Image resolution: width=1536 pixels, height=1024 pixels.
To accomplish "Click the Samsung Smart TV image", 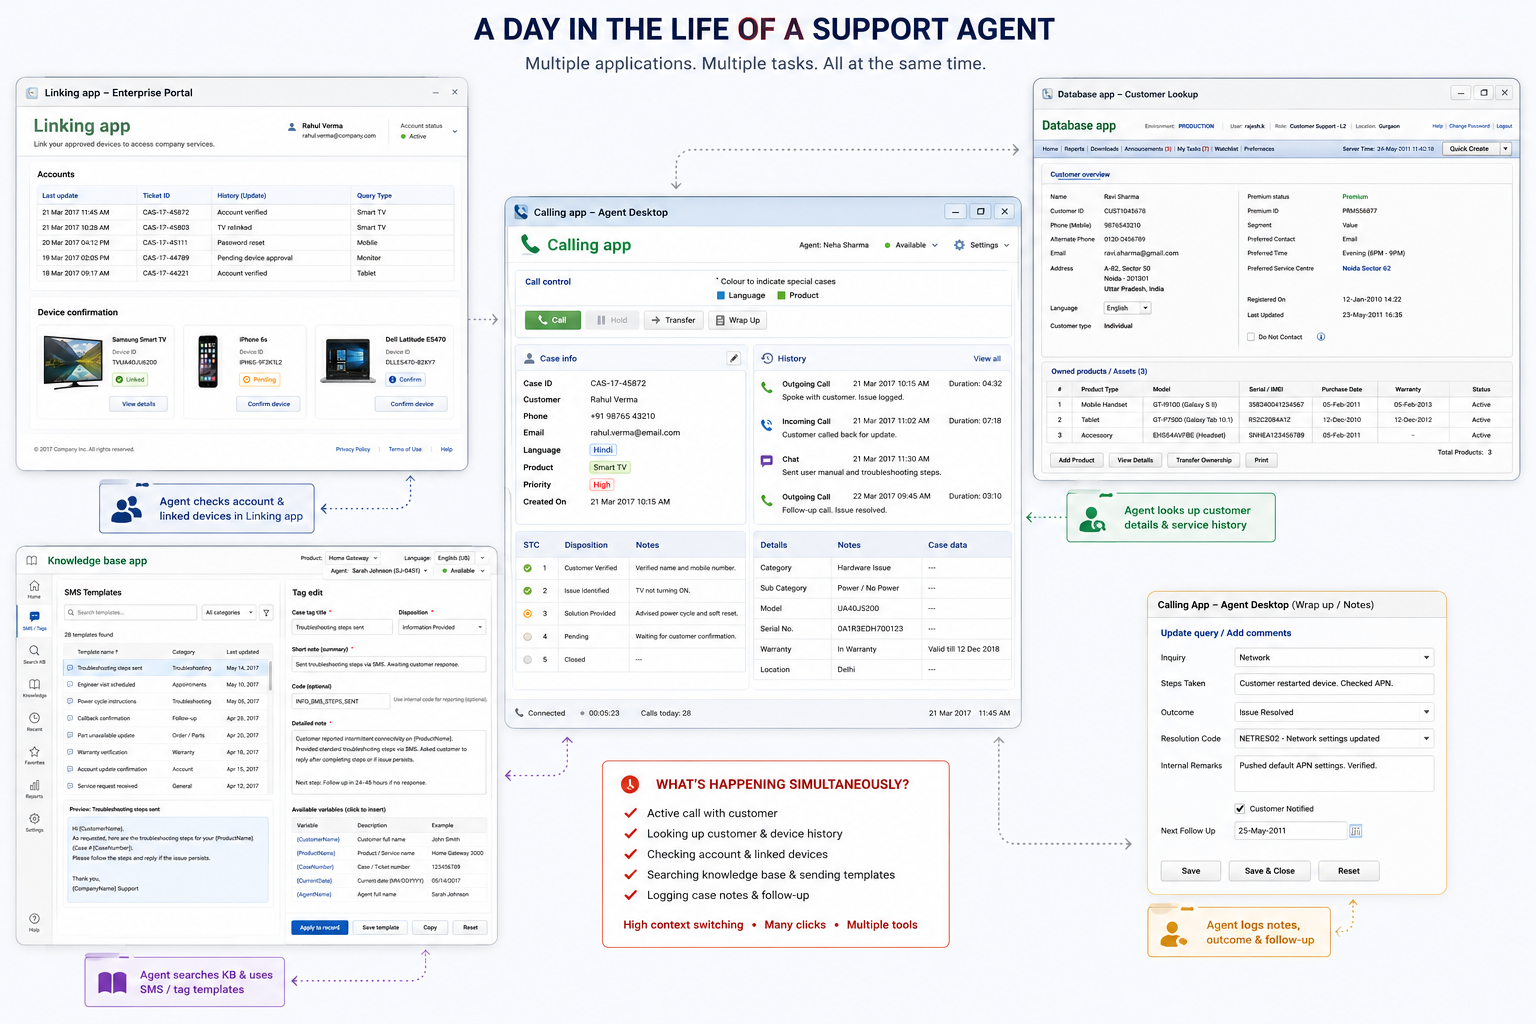I will (x=73, y=361).
